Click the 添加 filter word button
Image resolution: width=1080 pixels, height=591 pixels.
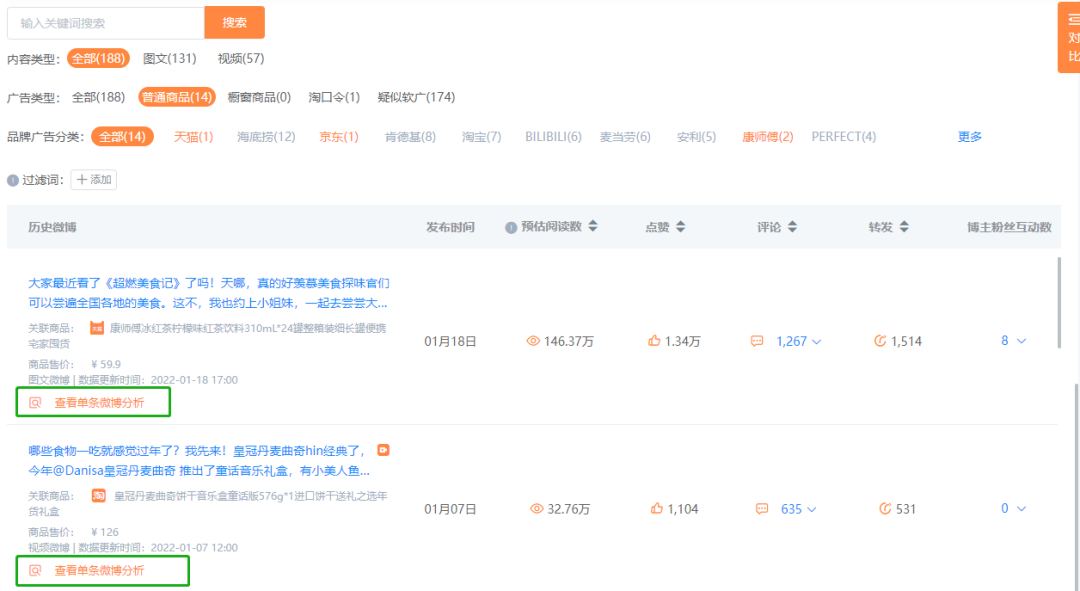[x=93, y=180]
